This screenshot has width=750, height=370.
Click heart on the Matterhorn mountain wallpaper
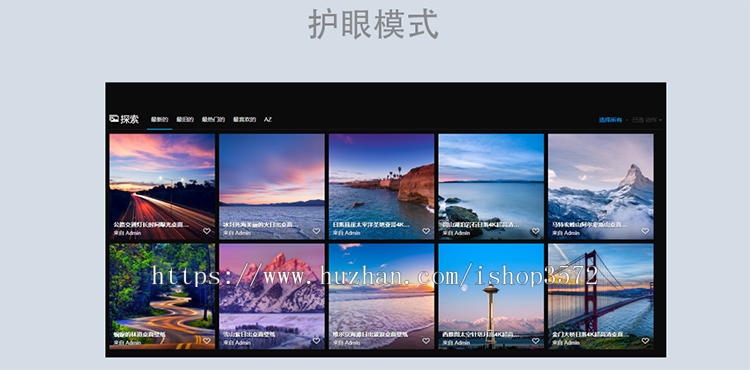tap(645, 231)
